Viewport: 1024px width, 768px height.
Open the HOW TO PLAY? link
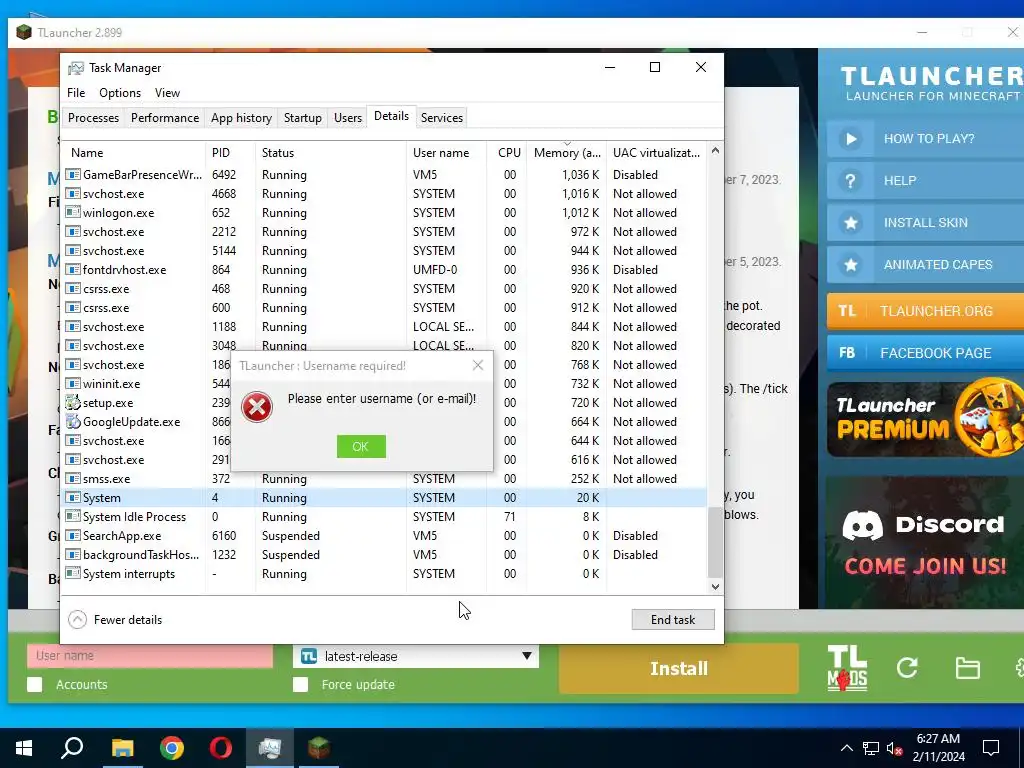925,138
